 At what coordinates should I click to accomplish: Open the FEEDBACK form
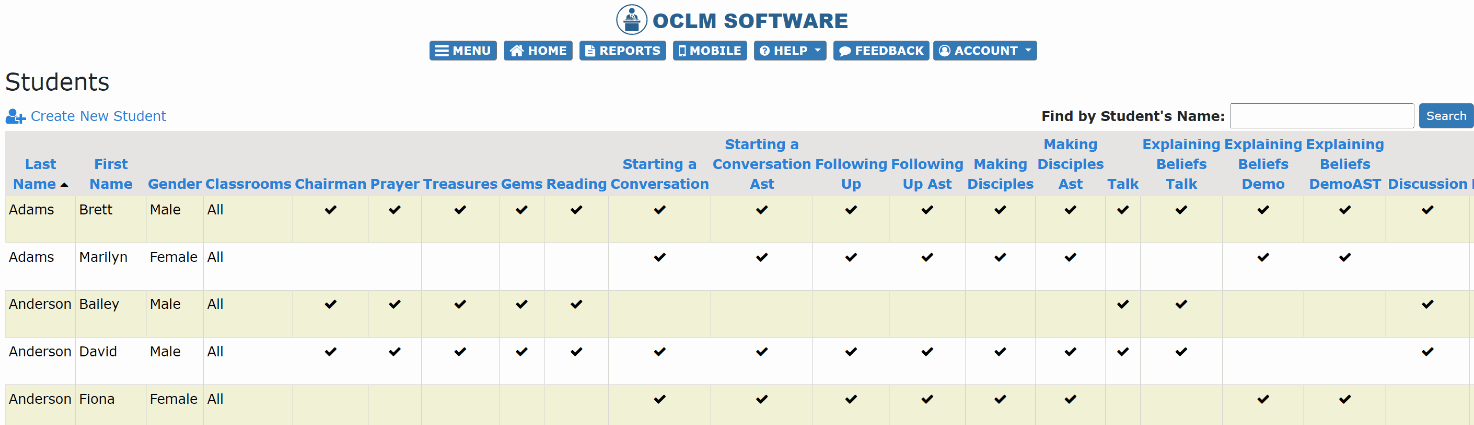tap(881, 51)
